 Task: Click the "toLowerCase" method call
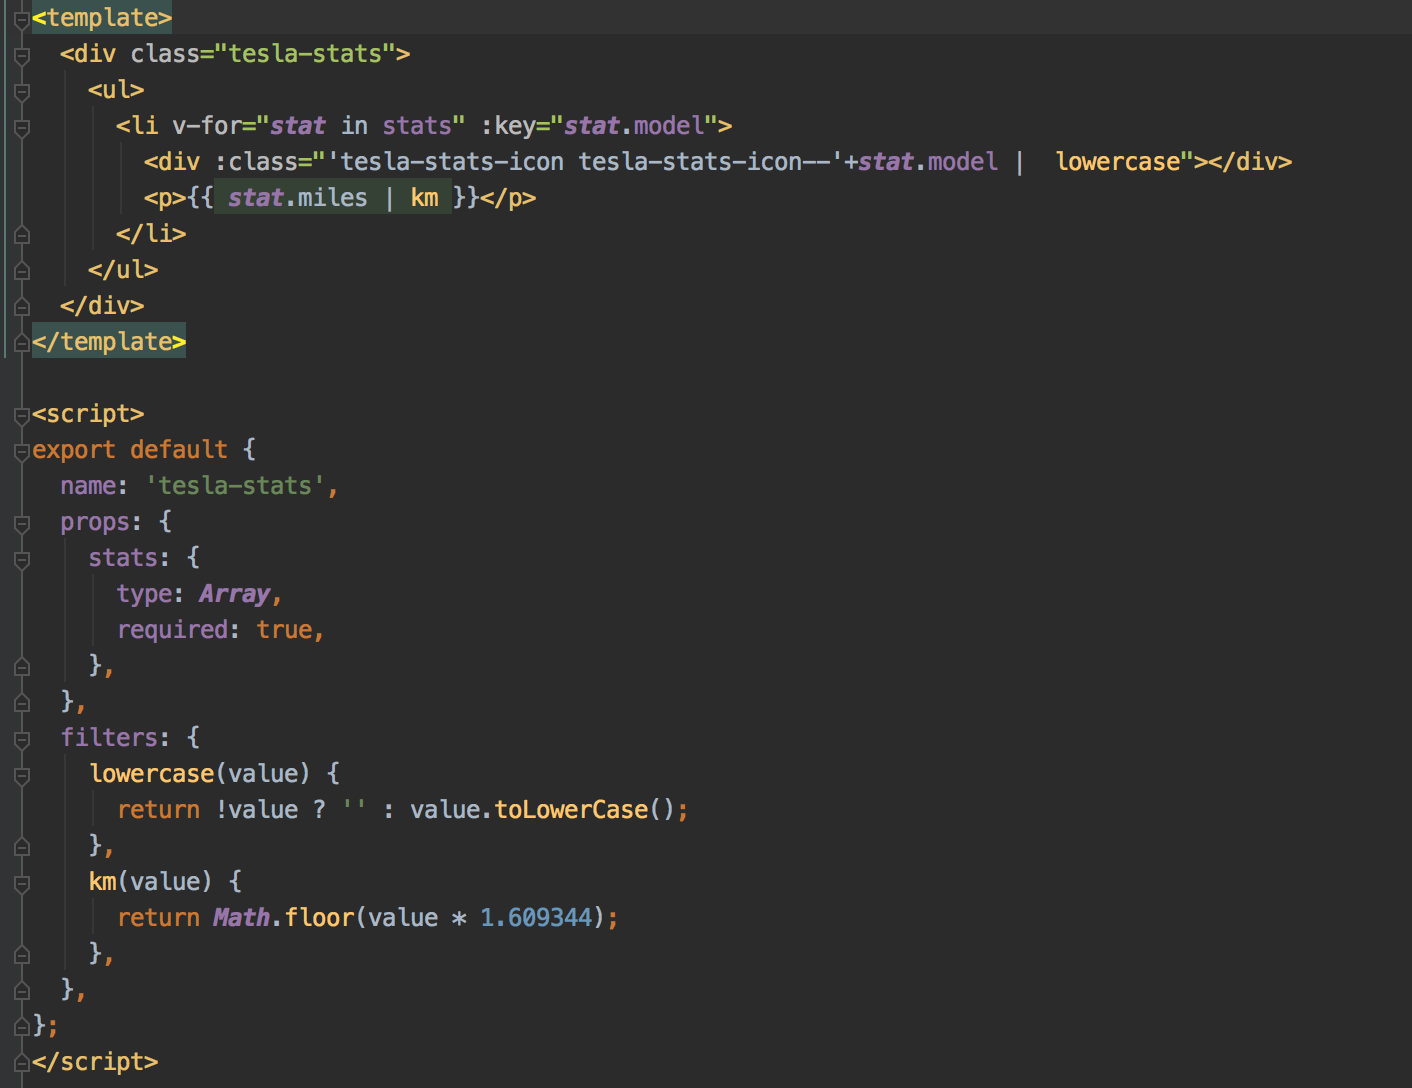(571, 810)
